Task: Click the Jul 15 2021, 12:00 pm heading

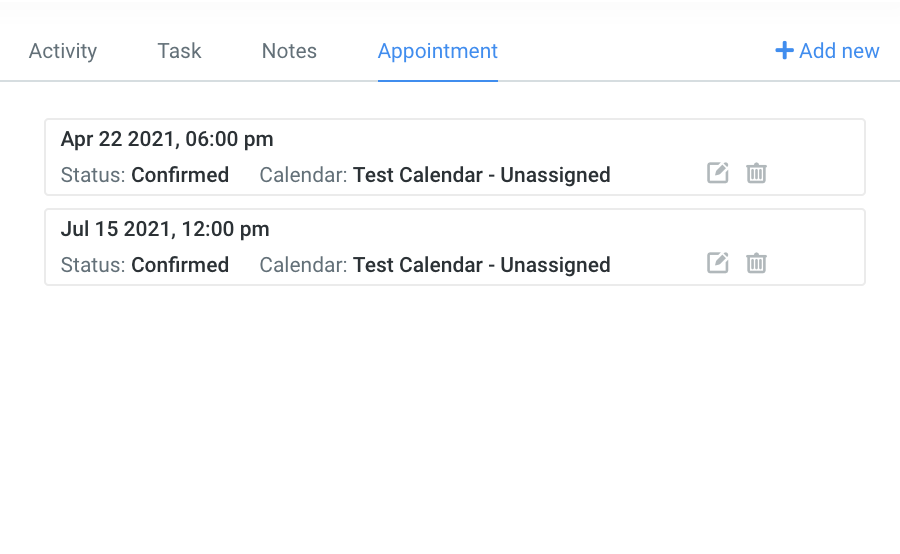Action: tap(165, 229)
